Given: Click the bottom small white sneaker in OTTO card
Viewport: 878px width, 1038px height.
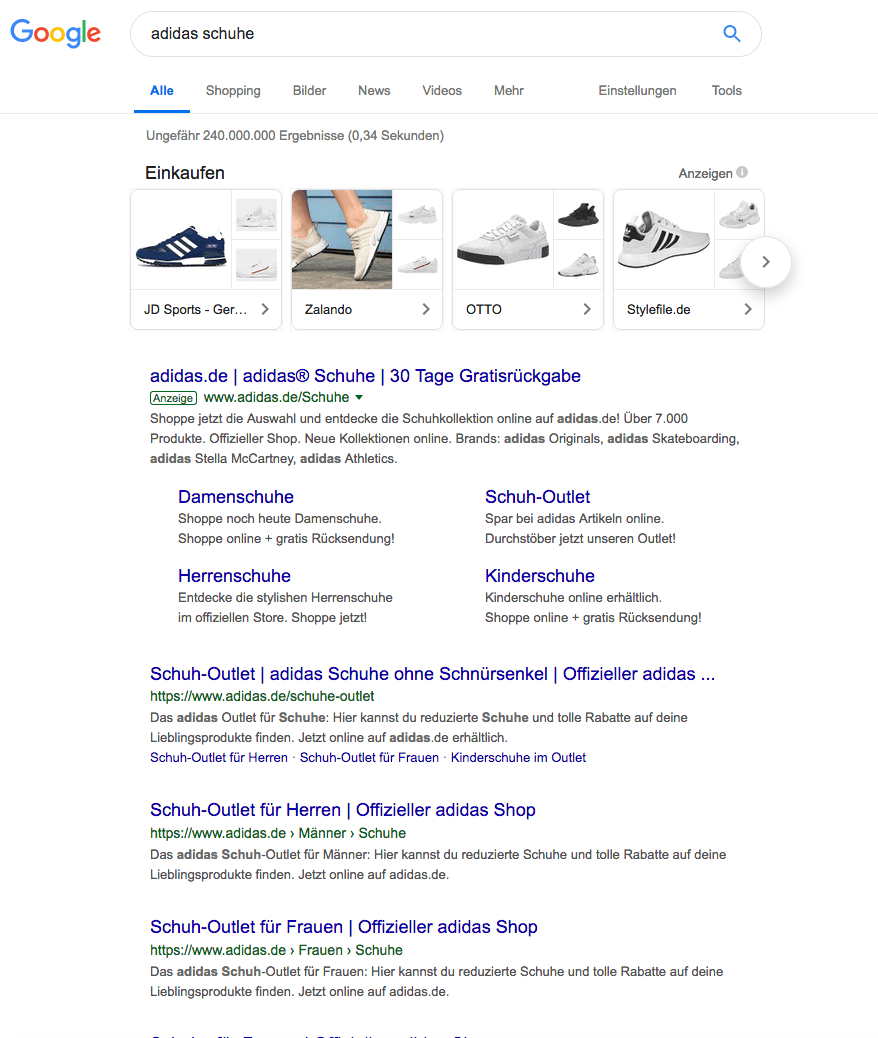Looking at the screenshot, I should click(x=578, y=265).
